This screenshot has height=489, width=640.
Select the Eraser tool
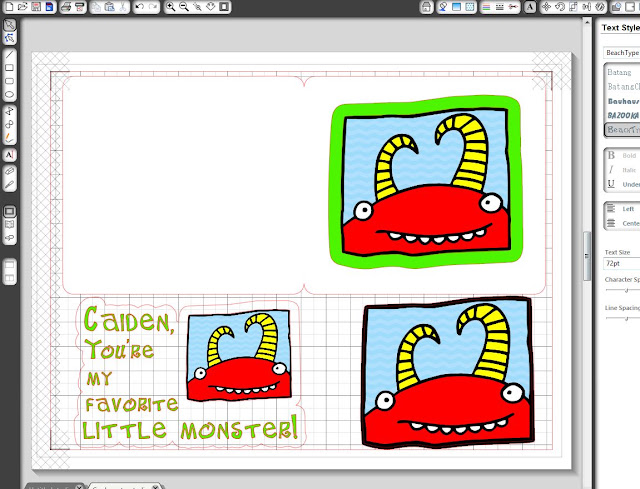coord(9,171)
